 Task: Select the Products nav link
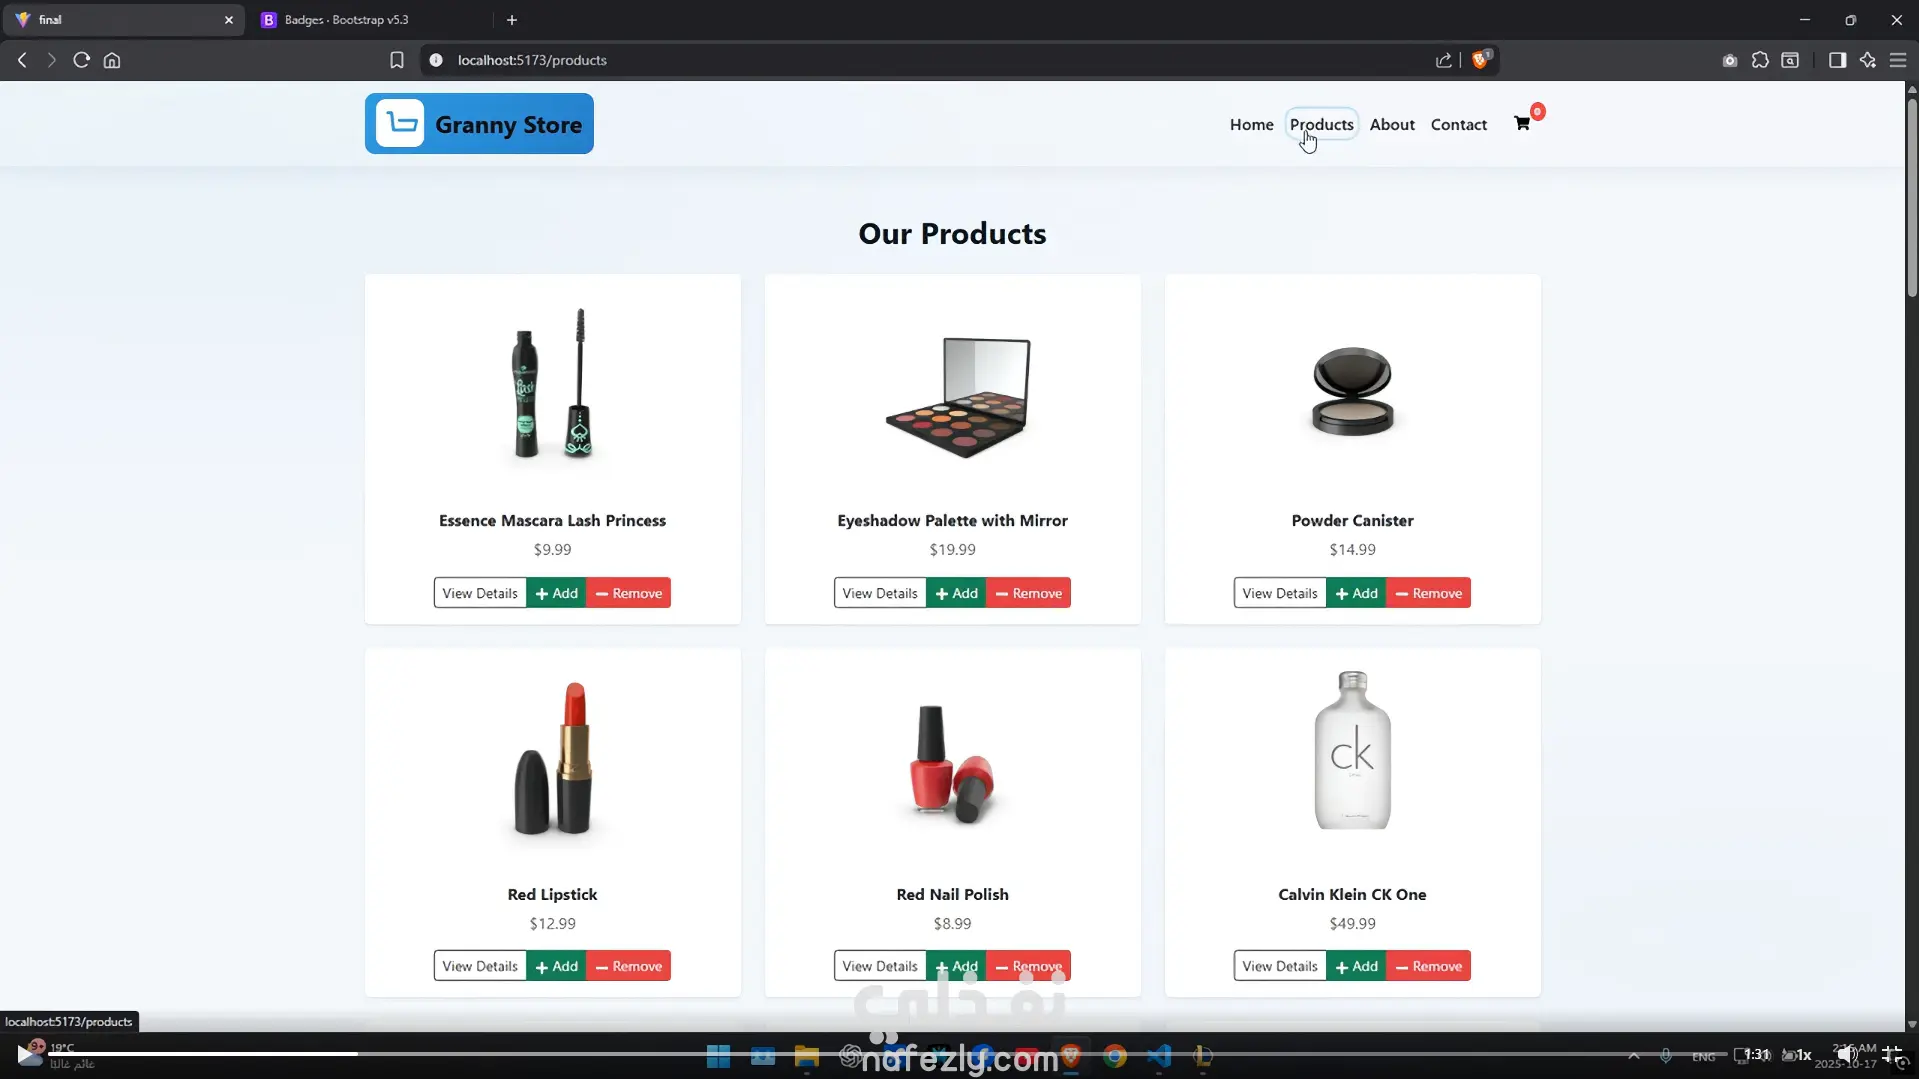tap(1321, 124)
